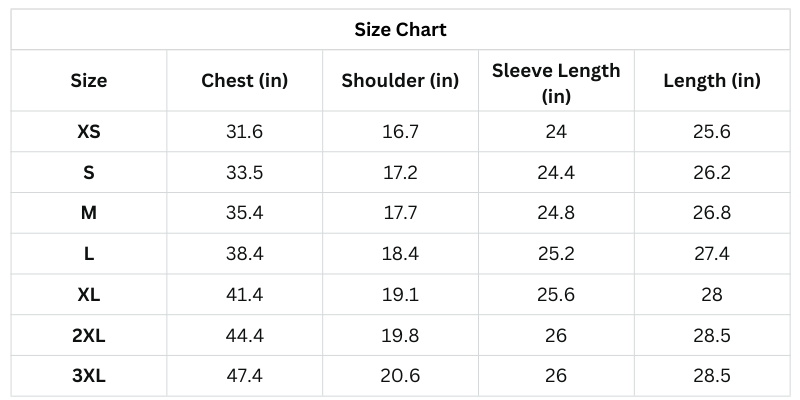Select shoulder value 17.7 for M

[x=400, y=213]
